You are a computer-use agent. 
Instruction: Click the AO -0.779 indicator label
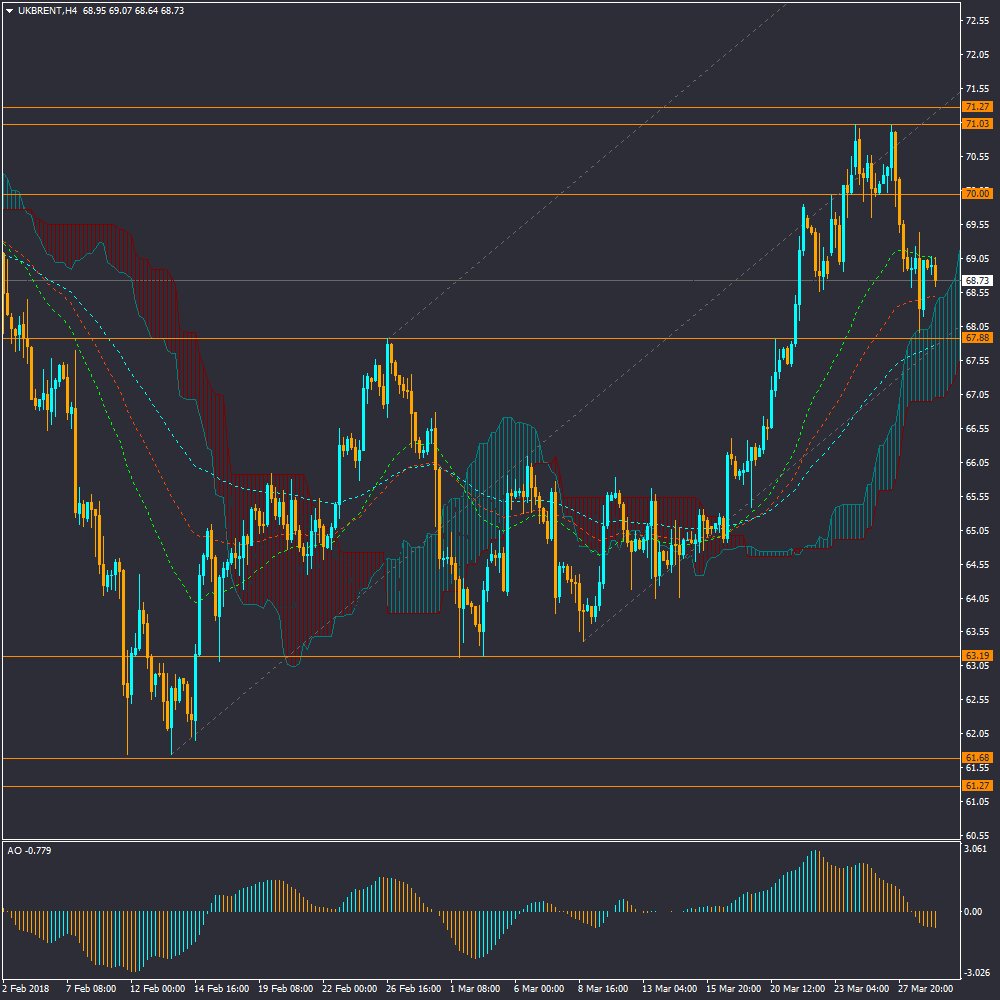tap(29, 850)
